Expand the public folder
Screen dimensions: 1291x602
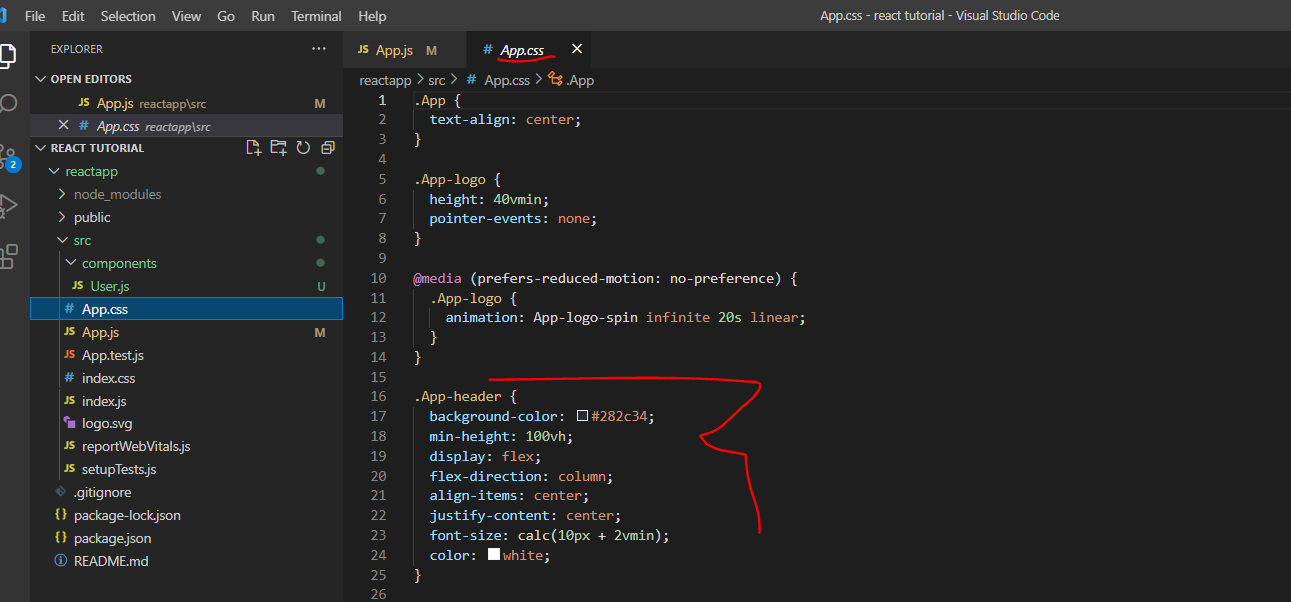(x=63, y=217)
